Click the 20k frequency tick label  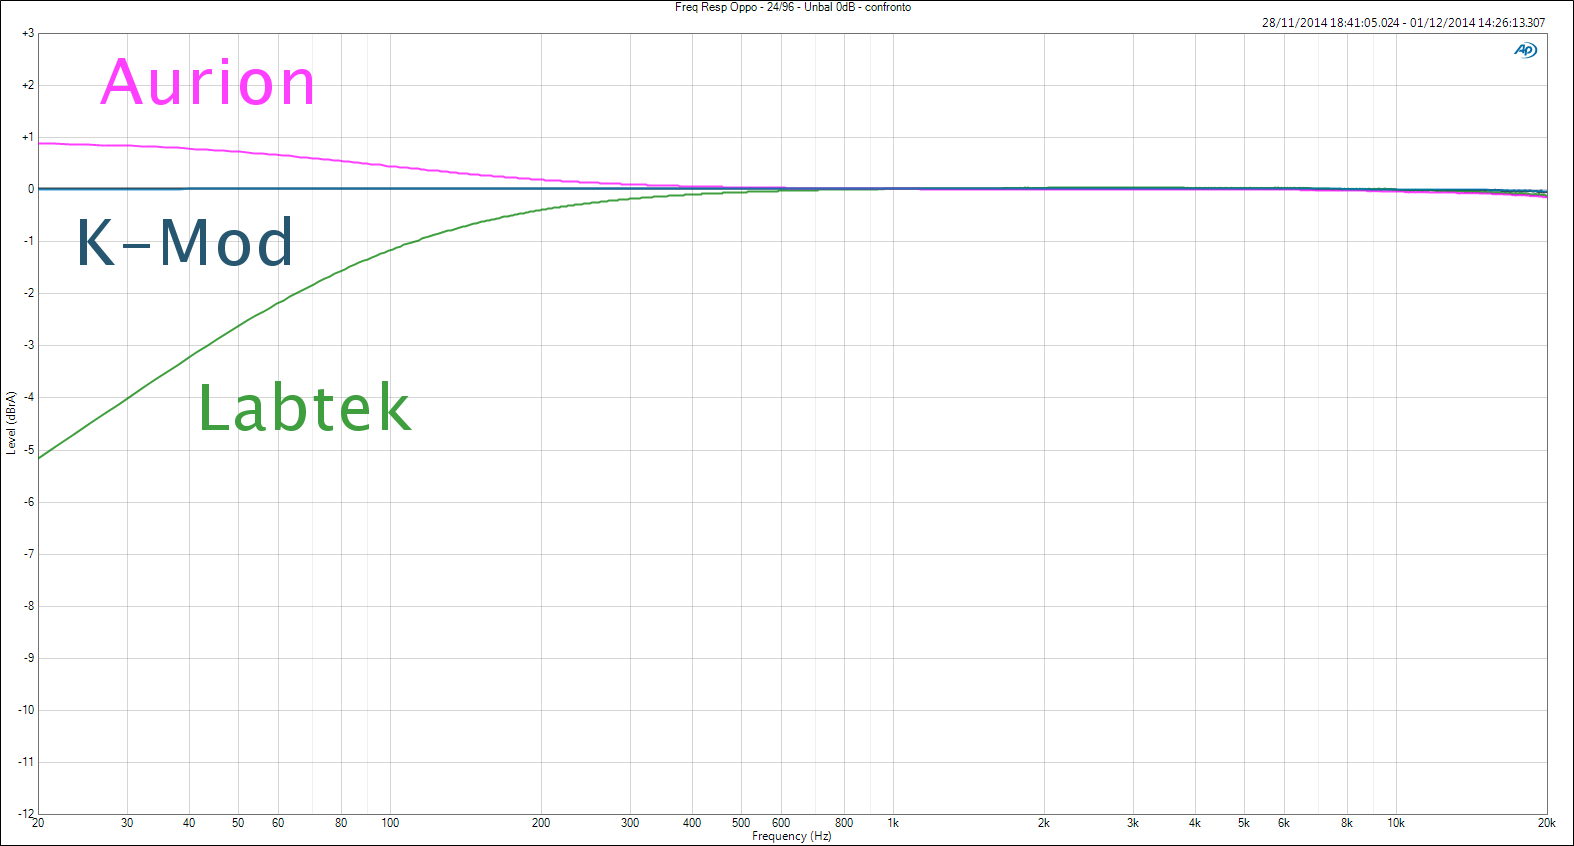(1546, 823)
